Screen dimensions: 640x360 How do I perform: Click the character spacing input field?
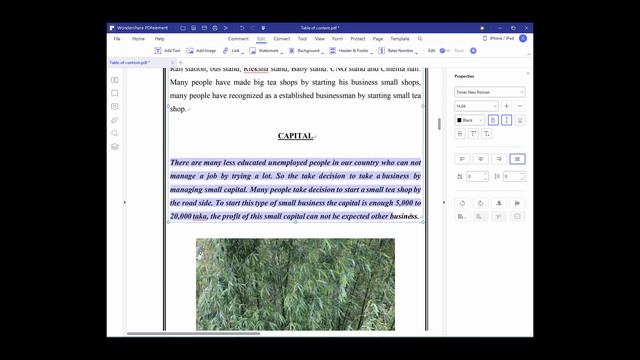pos(477,176)
